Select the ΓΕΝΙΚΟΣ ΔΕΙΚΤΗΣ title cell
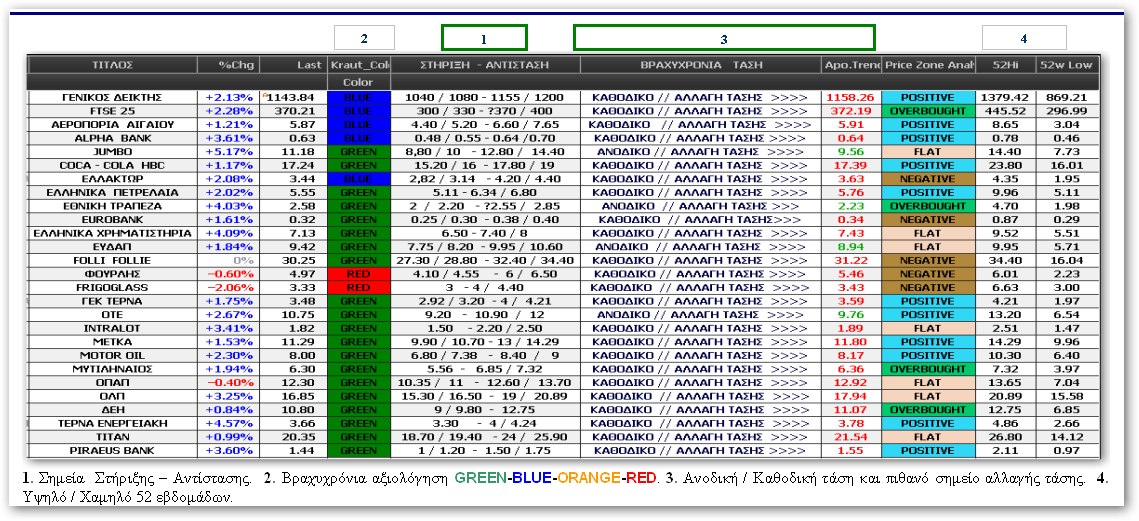 click(113, 97)
